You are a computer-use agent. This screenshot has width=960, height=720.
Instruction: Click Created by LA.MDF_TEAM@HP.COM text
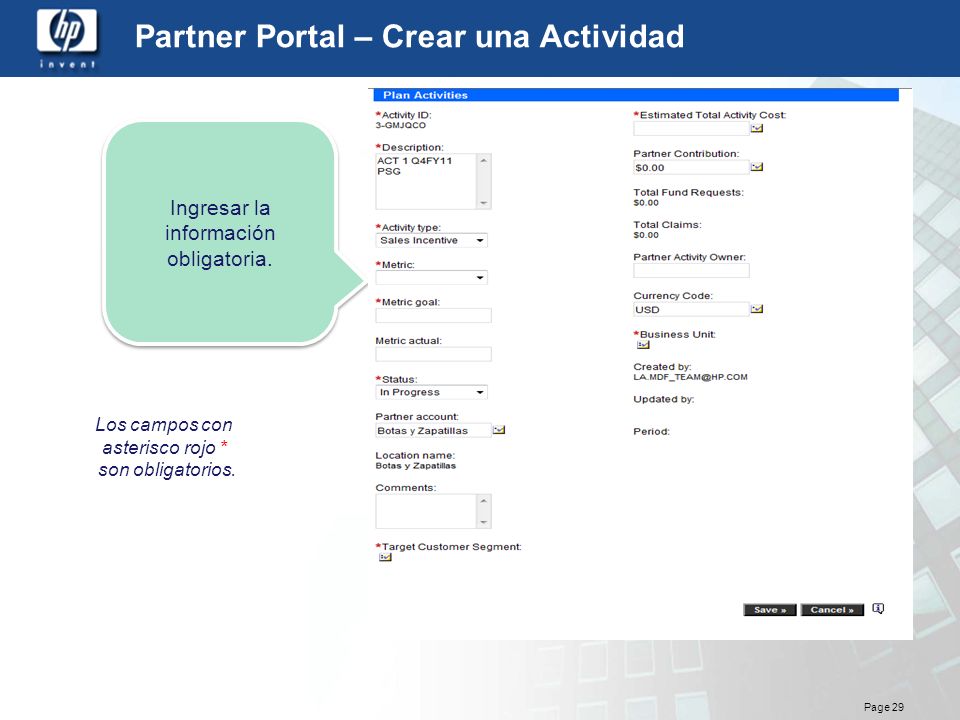click(690, 377)
